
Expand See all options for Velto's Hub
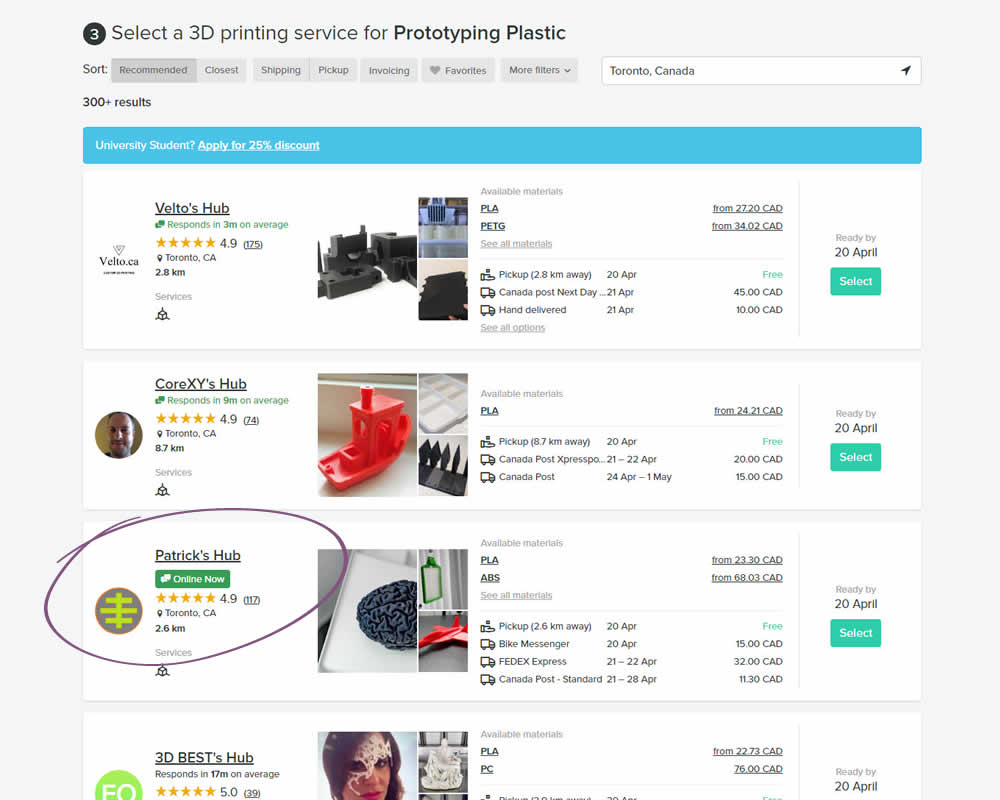tap(512, 328)
